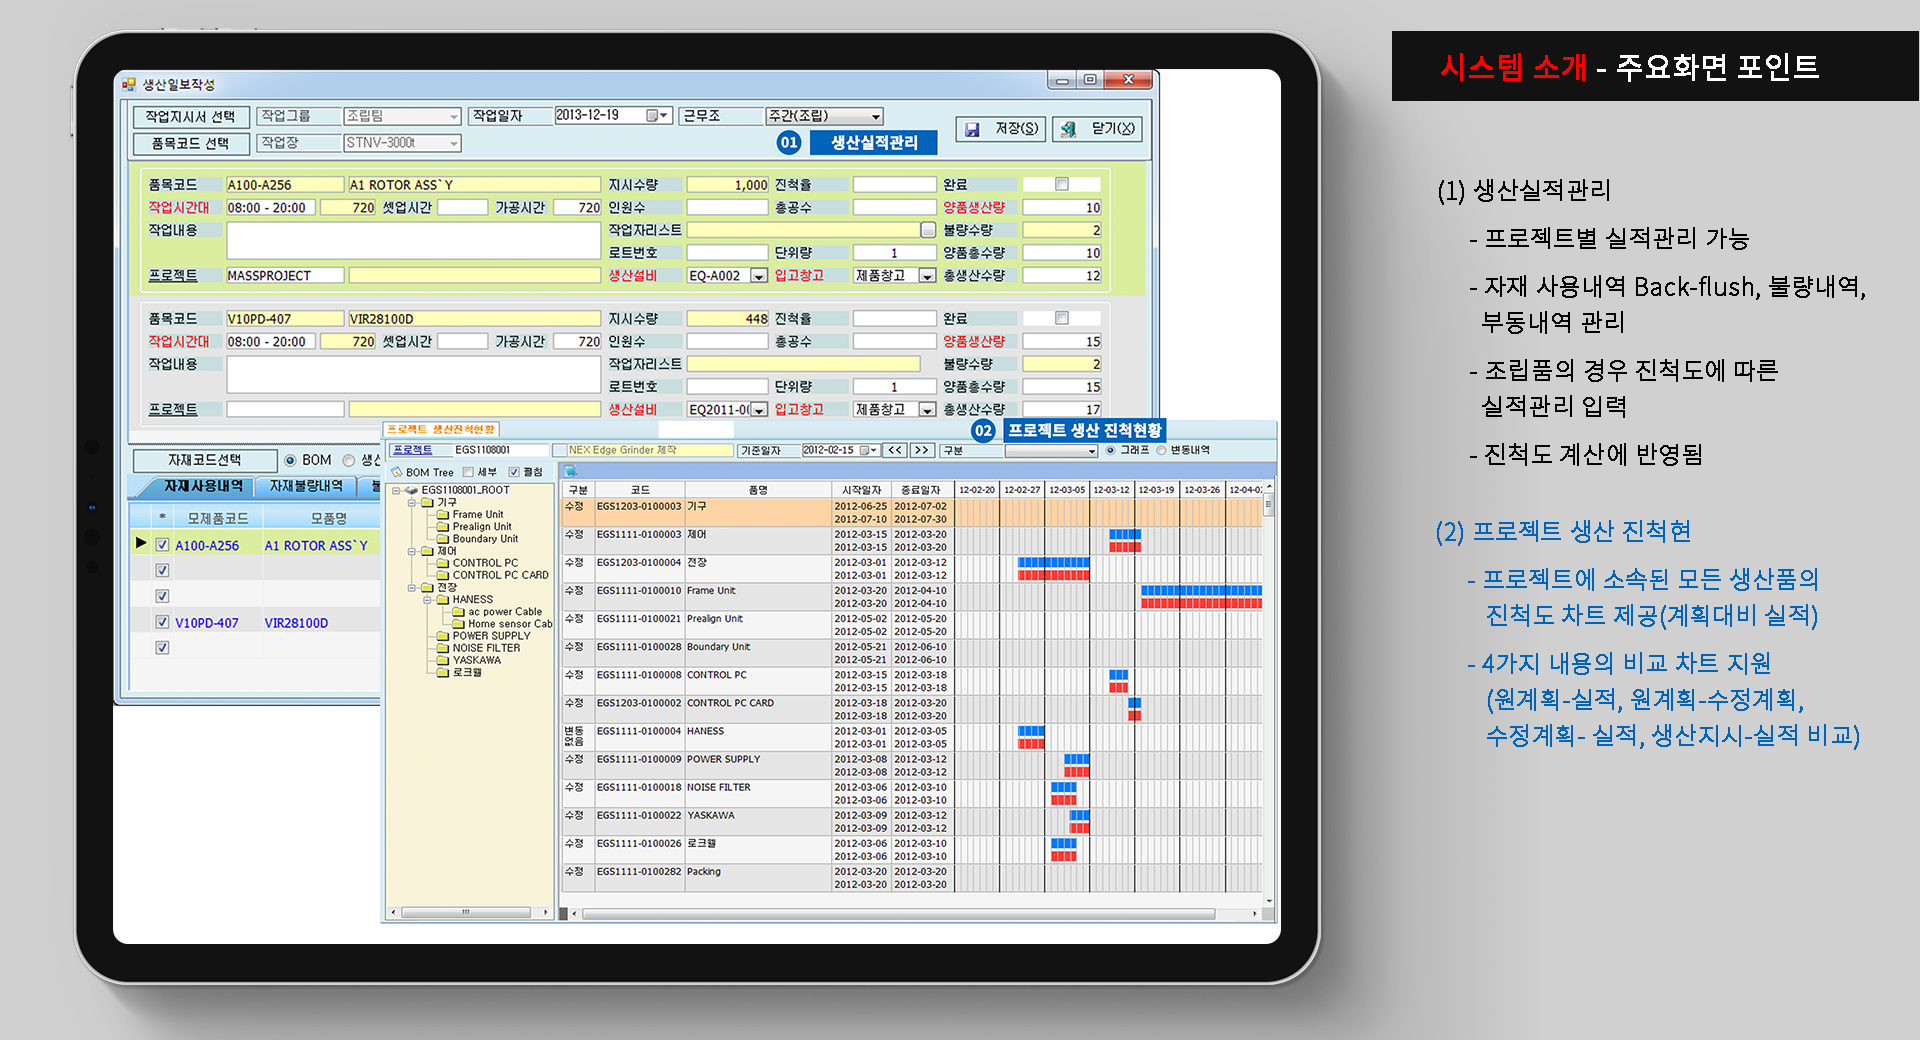1920x1040 pixels.
Task: Click the BOM tree horizontal scrollbar
Action: point(469,913)
